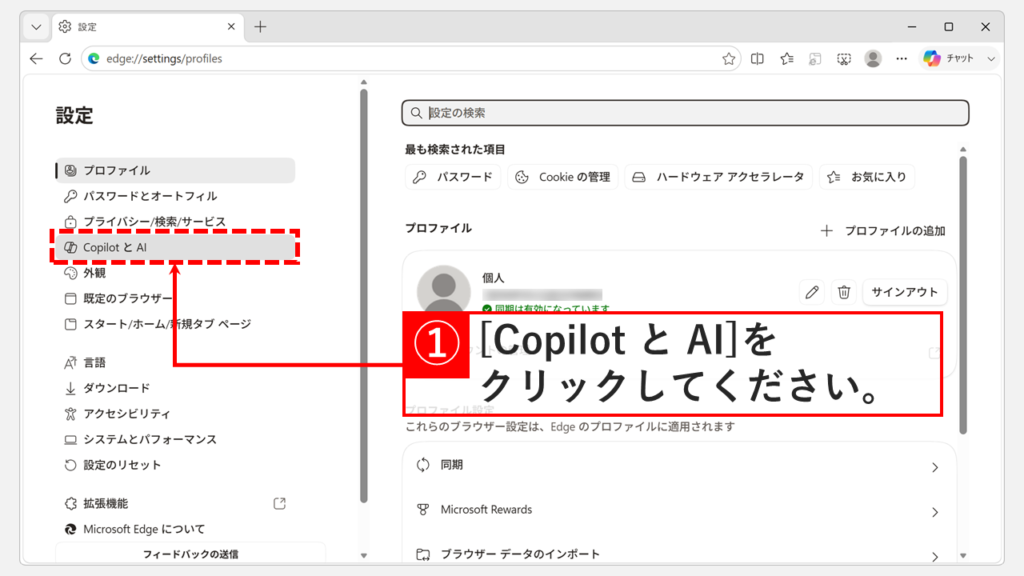Screen dimensions: 1024x576
Task: Open システムとパフォーマンス settings
Action: [175, 440]
